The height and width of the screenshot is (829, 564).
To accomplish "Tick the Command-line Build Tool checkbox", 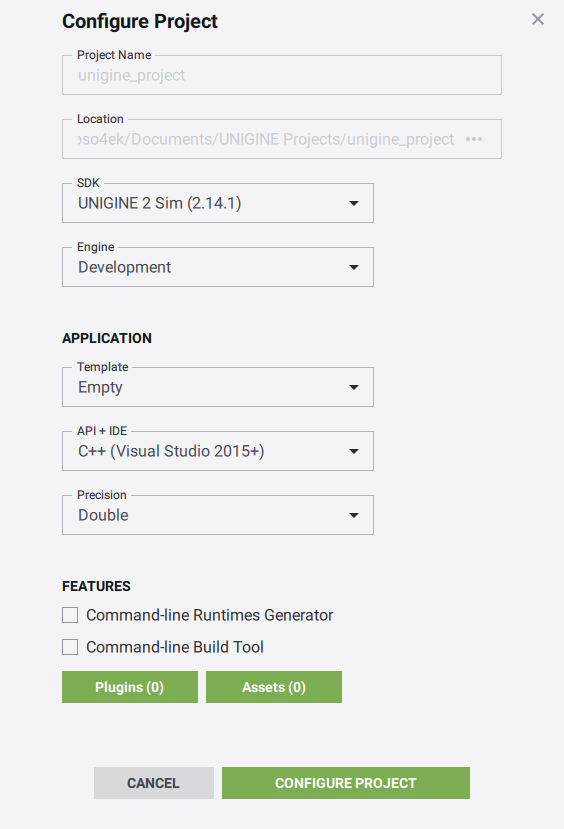I will (70, 647).
